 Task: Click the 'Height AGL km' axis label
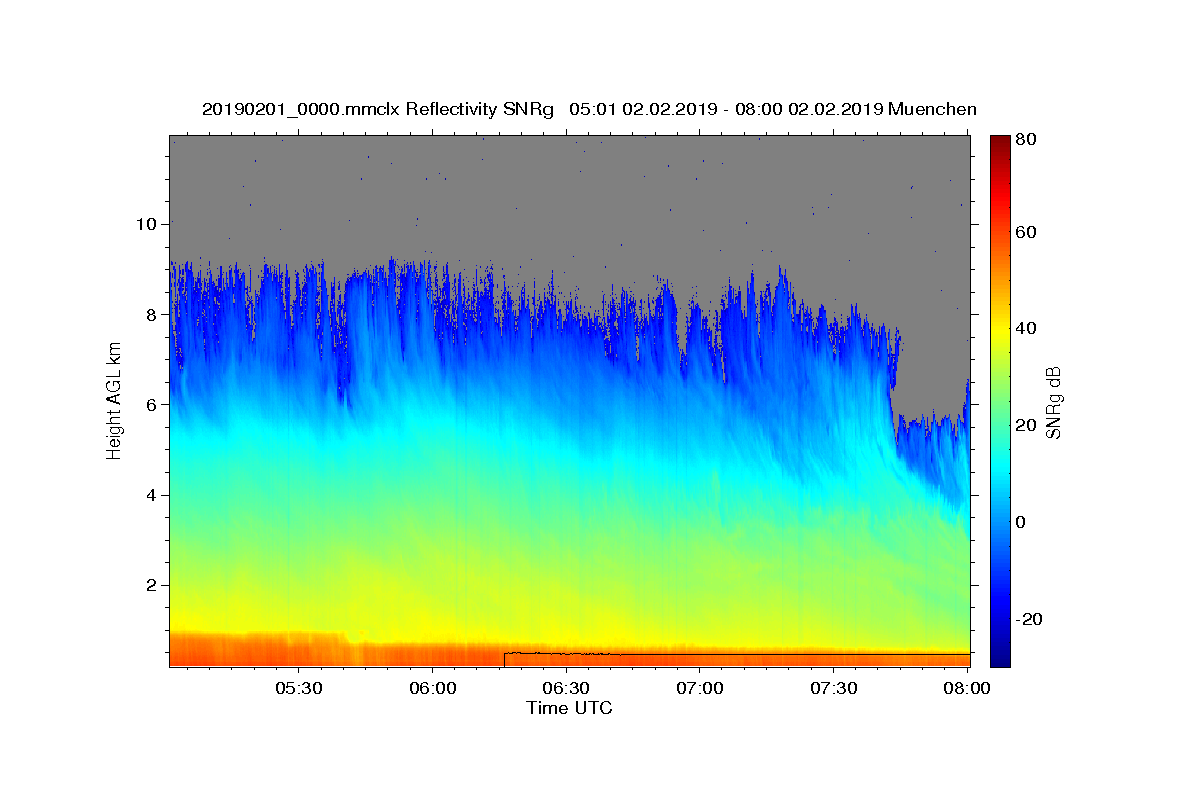[114, 401]
